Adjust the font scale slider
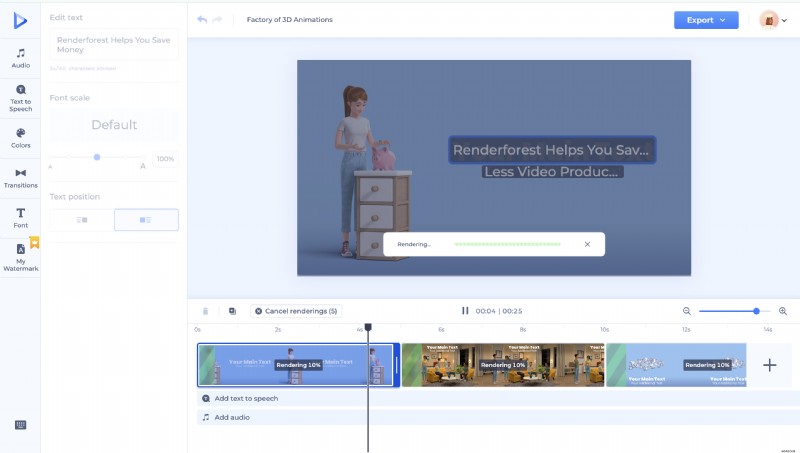The image size is (800, 453). tap(97, 157)
